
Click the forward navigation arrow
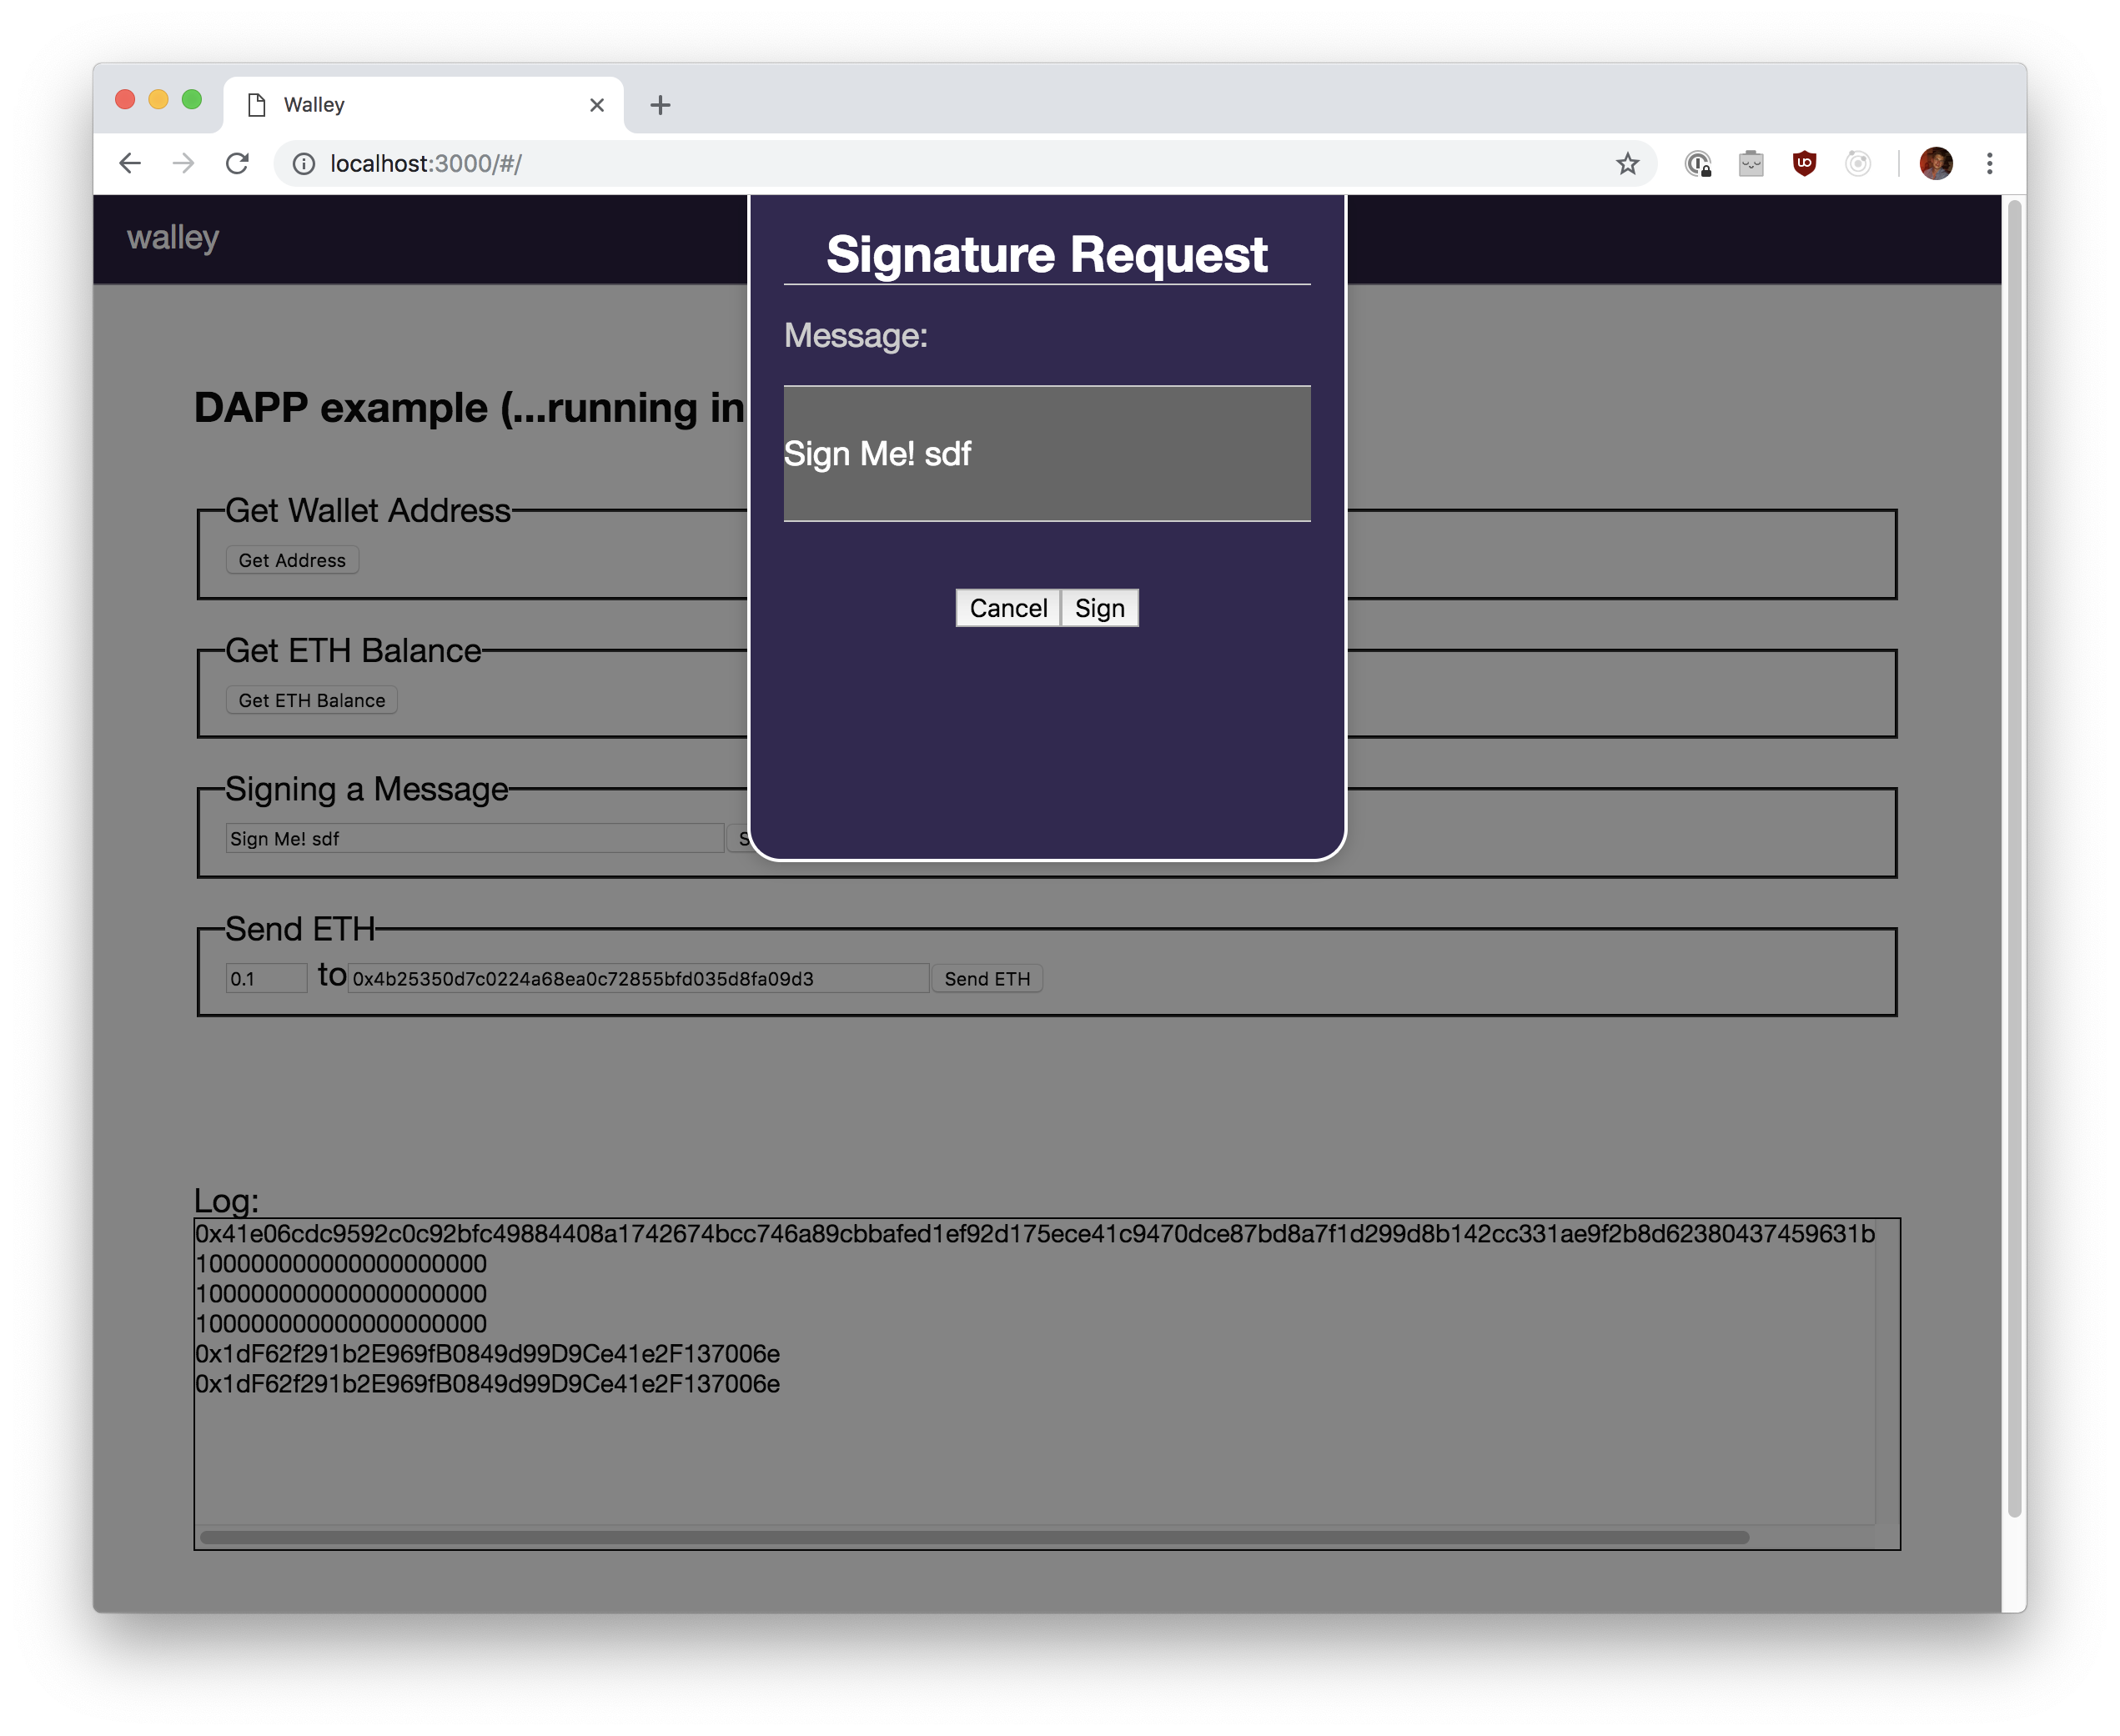pyautogui.click(x=183, y=163)
